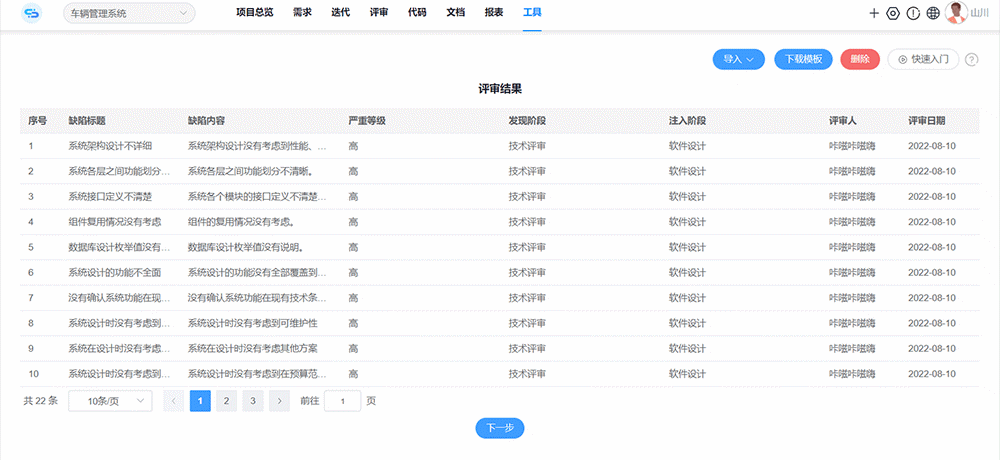1000x460 pixels.
Task: Select row 组件复用情况没有考虑
Action: coord(499,222)
